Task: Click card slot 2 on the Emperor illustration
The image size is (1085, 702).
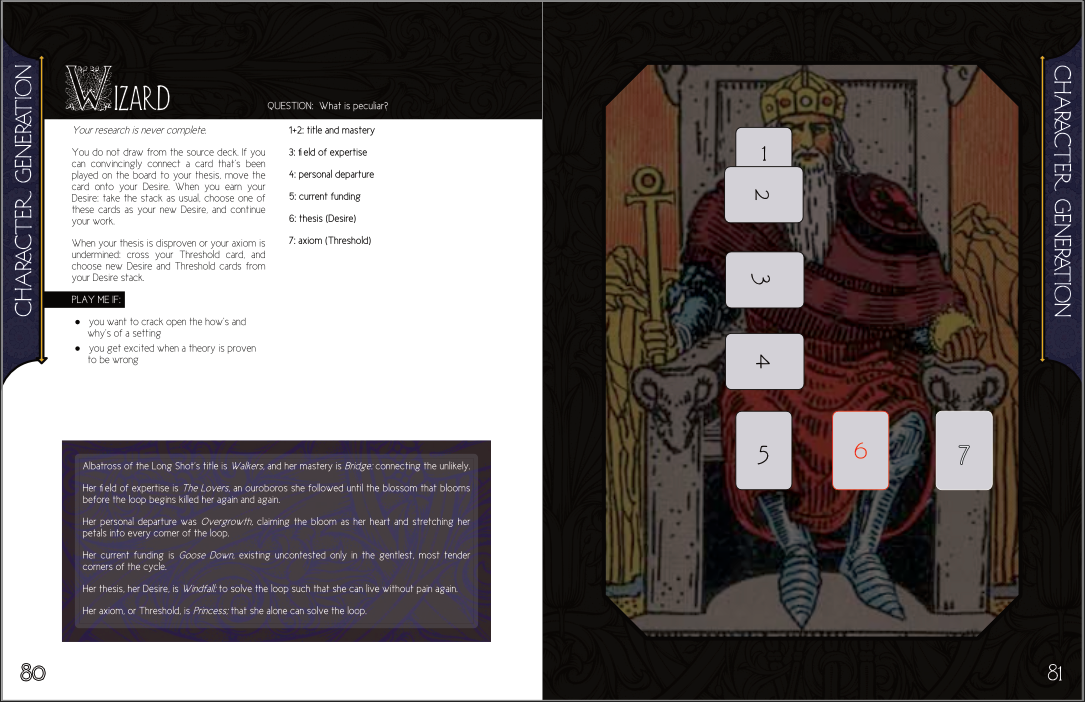Action: tap(764, 194)
